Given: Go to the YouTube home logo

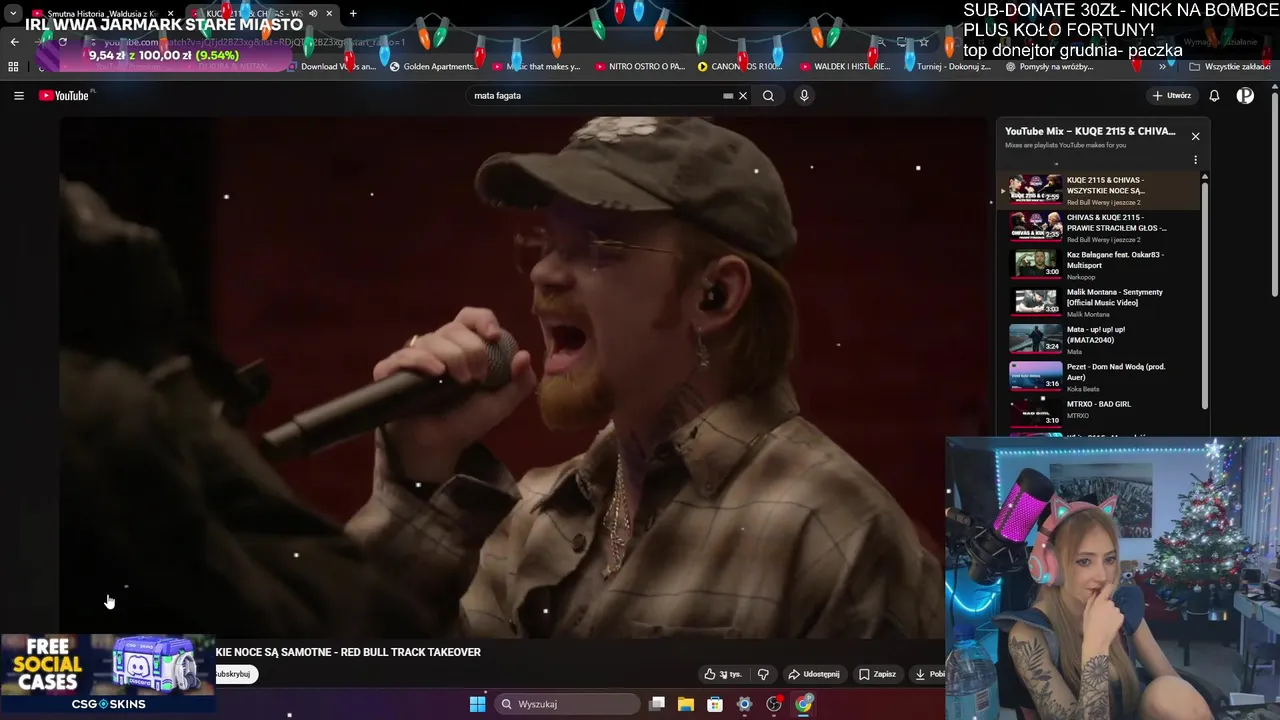Looking at the screenshot, I should tap(65, 96).
